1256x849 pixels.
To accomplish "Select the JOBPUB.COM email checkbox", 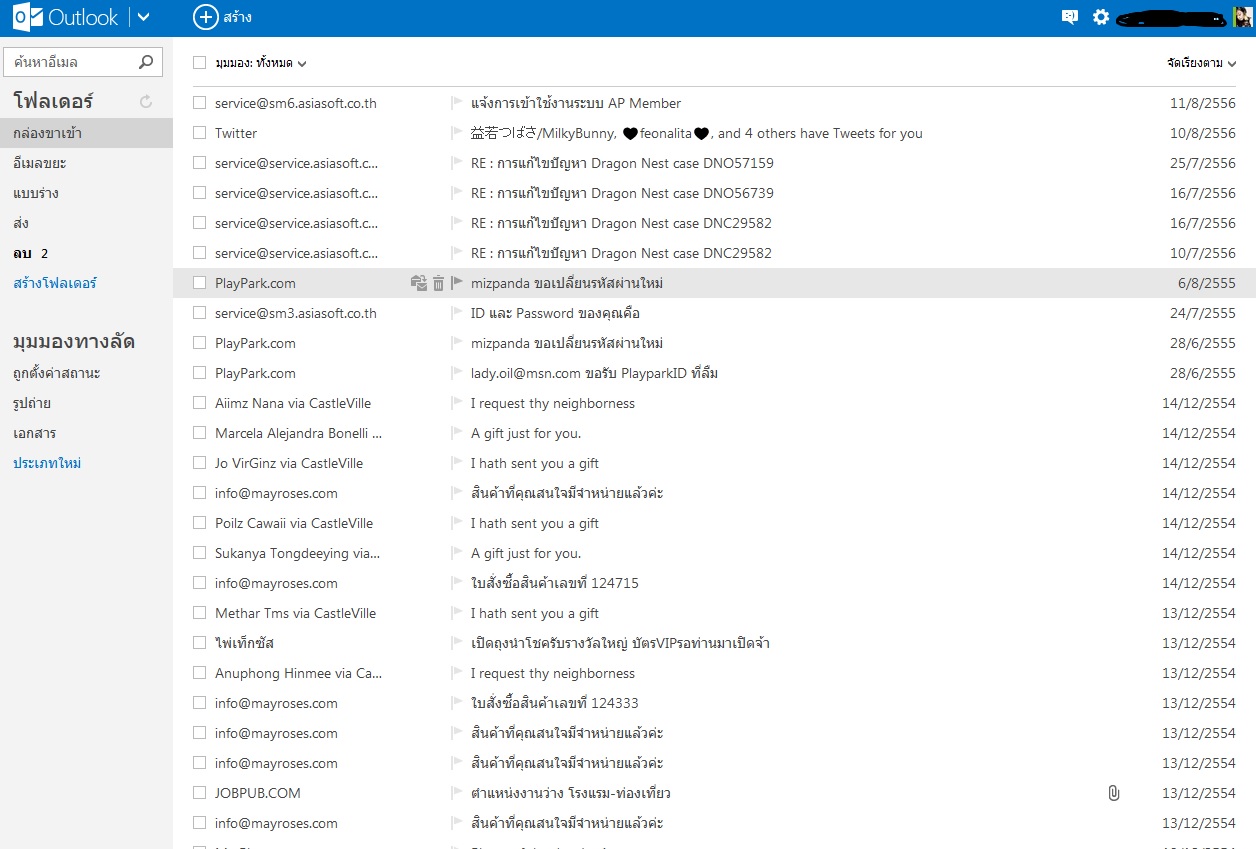I will (x=200, y=793).
